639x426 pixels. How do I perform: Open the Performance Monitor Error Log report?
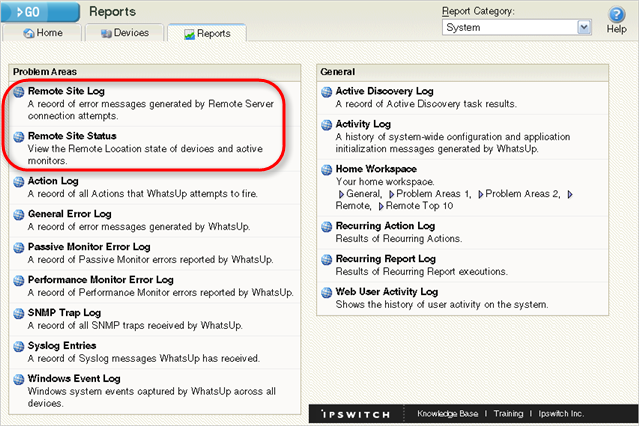click(101, 280)
